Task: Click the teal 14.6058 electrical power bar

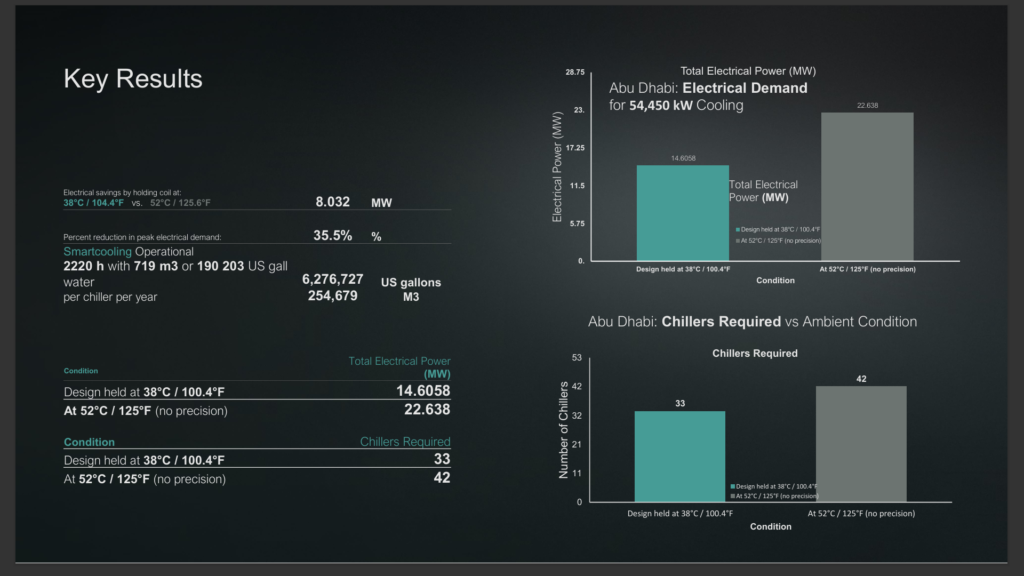Action: click(x=682, y=213)
